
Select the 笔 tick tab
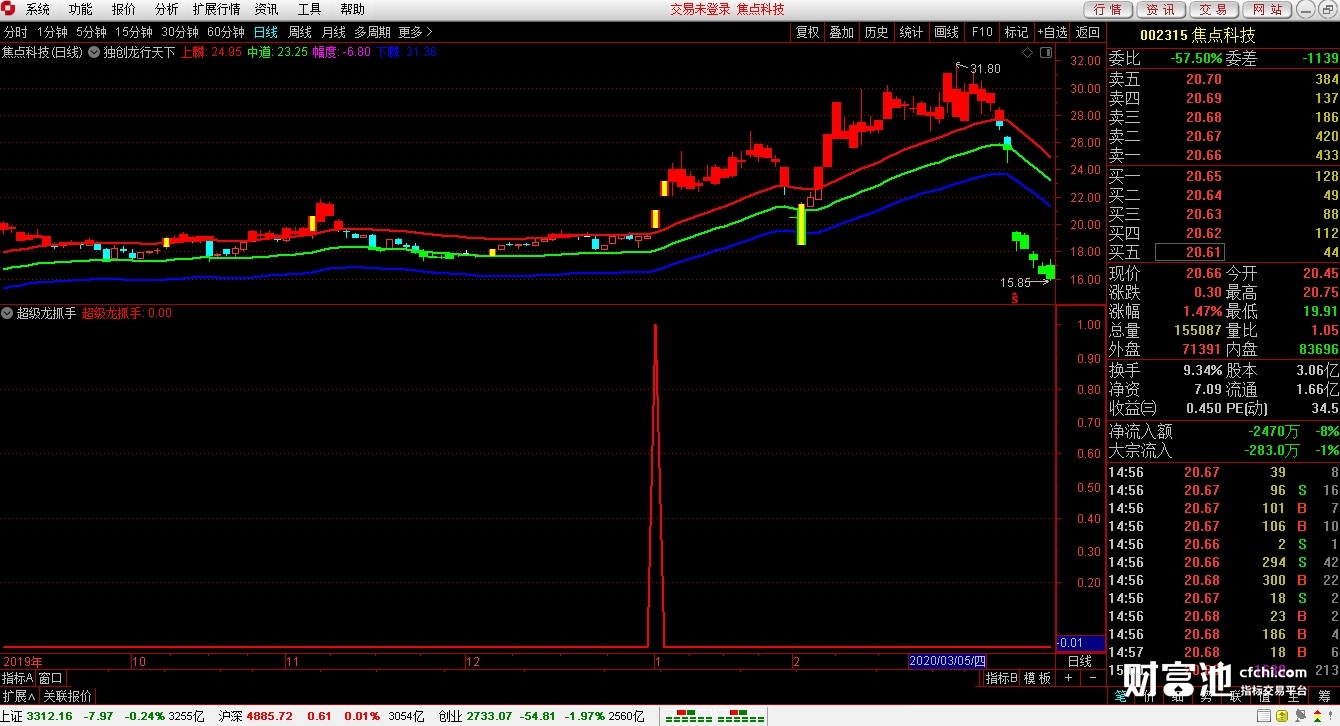point(1120,696)
